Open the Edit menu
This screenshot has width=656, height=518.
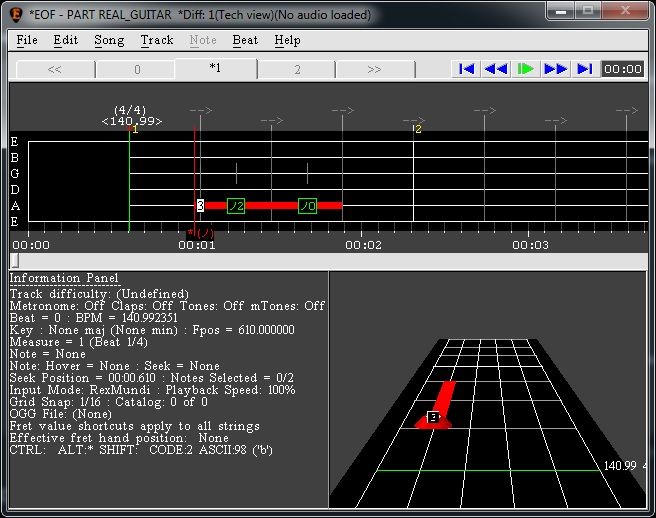pos(66,40)
